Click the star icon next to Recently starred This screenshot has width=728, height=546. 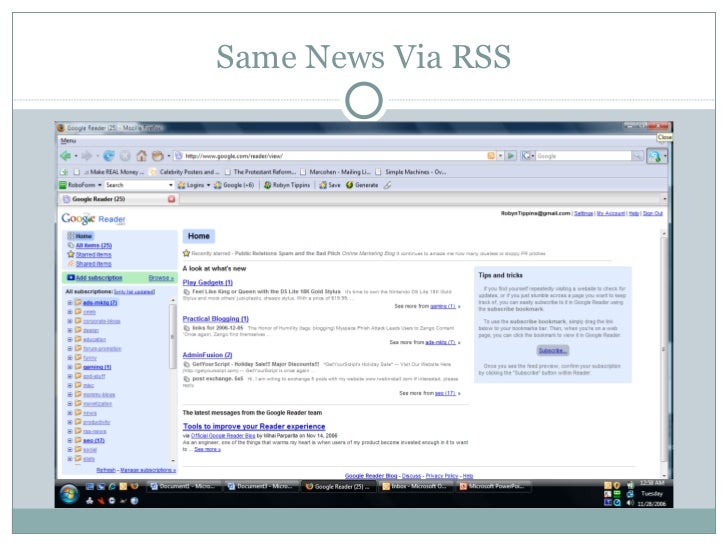[x=186, y=254]
